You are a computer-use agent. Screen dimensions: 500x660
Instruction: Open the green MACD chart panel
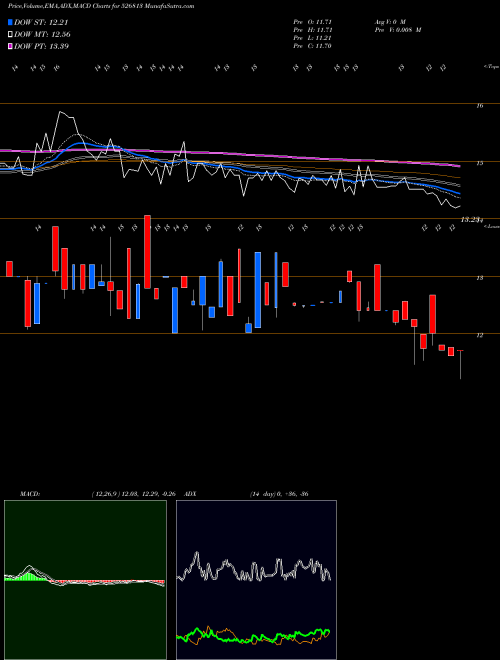tap(85, 580)
